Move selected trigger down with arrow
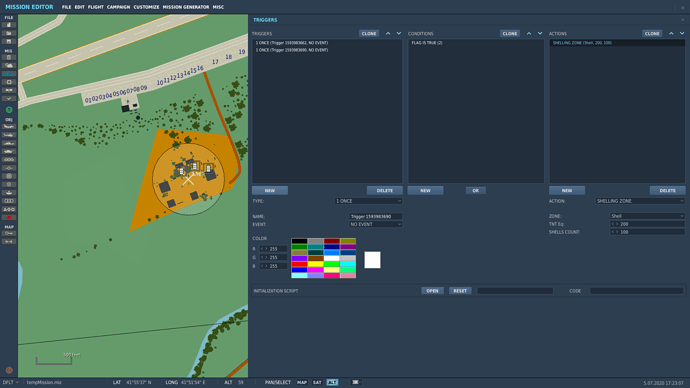690x388 pixels. pos(399,33)
